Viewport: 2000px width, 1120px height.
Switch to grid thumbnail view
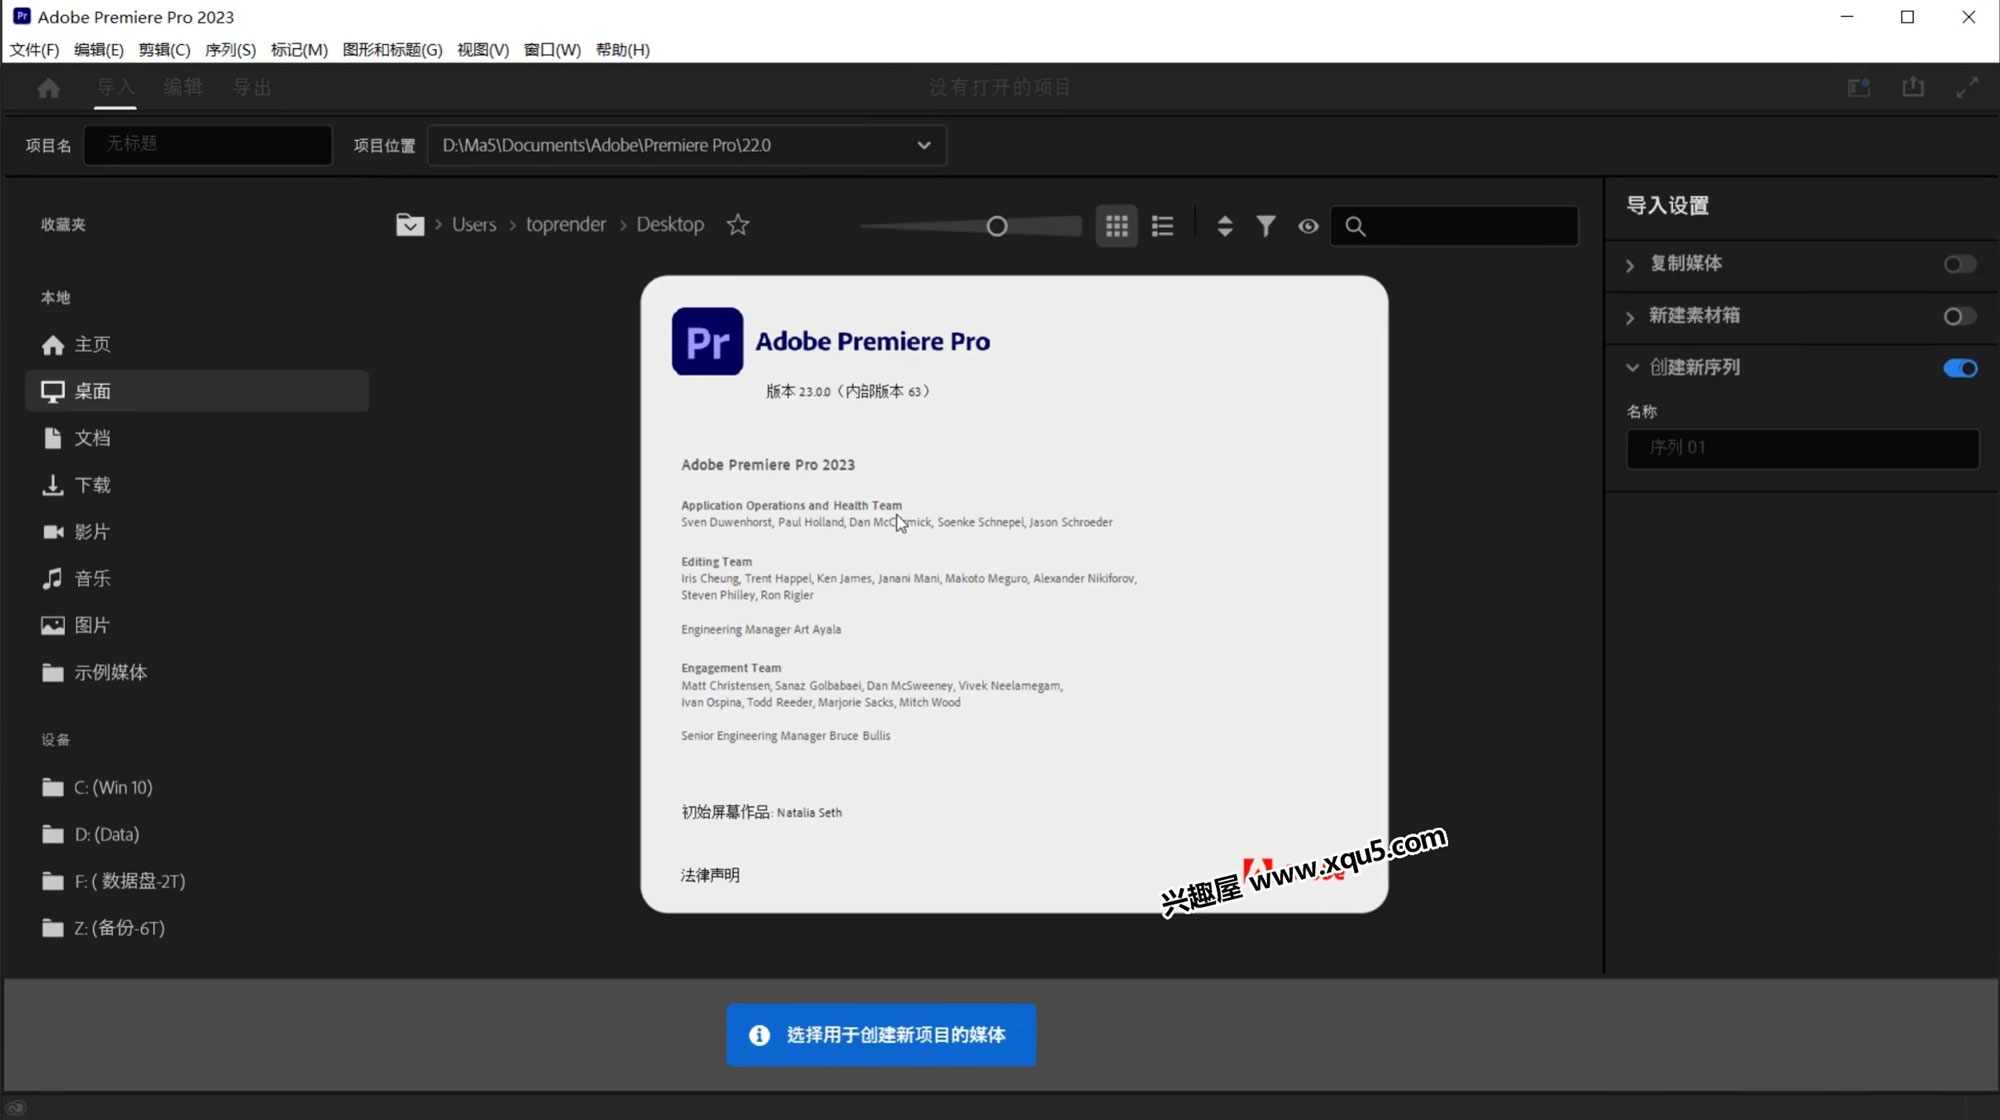pyautogui.click(x=1116, y=226)
